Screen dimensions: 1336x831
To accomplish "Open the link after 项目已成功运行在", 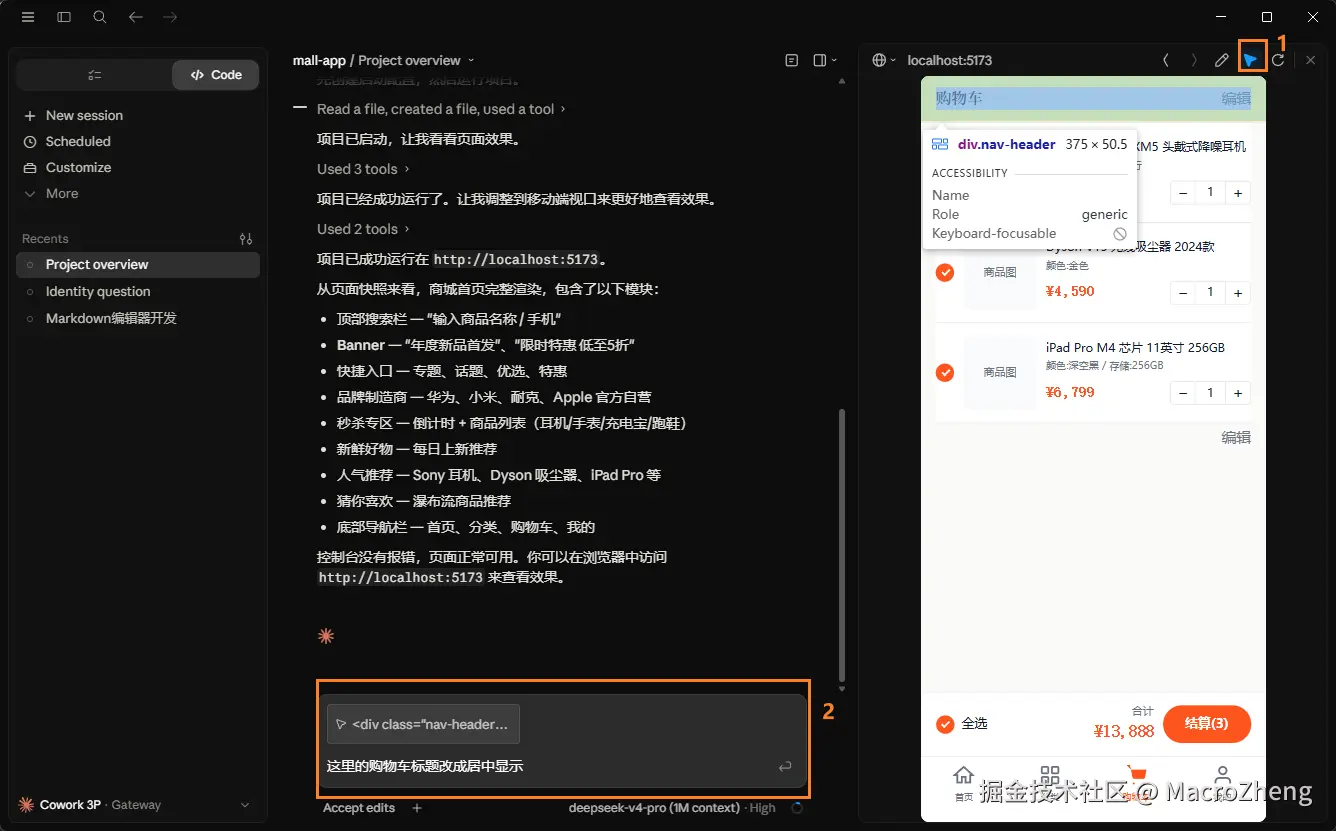I will (516, 260).
